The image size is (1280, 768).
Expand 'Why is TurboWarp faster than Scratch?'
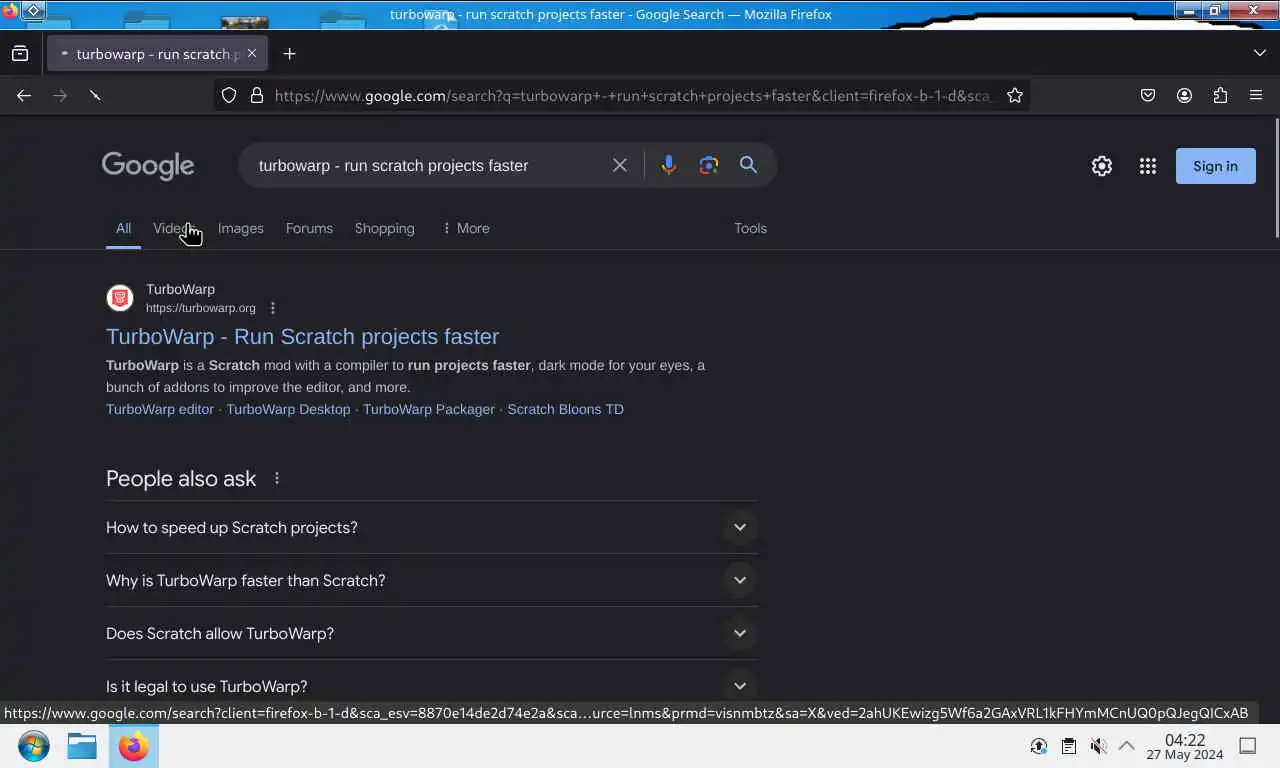pos(432,580)
